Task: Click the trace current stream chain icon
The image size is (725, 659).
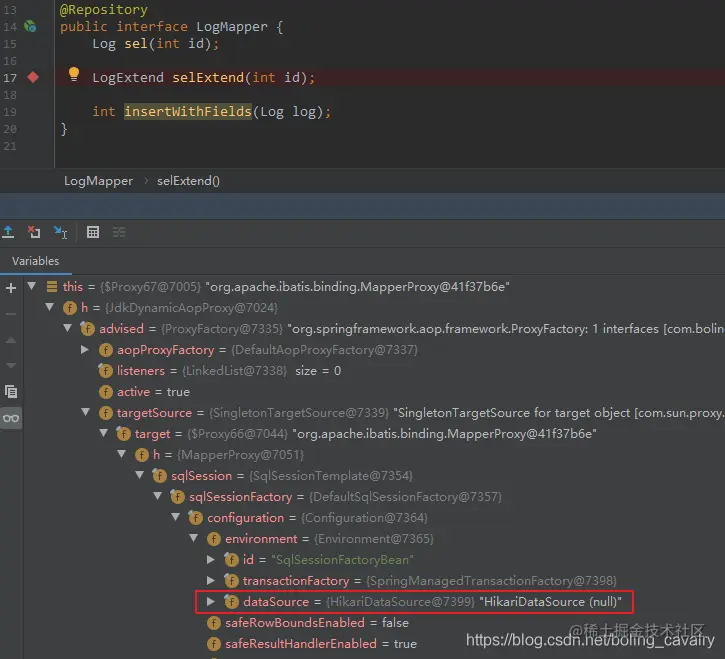Action: (x=119, y=232)
